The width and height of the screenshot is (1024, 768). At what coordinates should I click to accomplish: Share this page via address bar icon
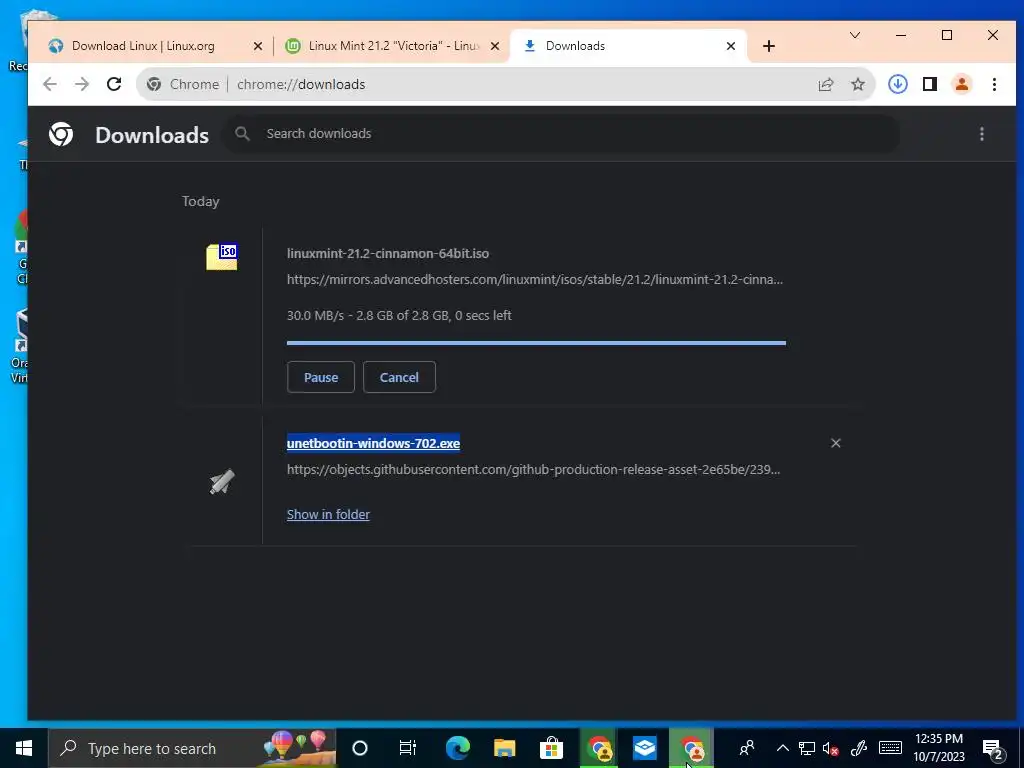[826, 84]
